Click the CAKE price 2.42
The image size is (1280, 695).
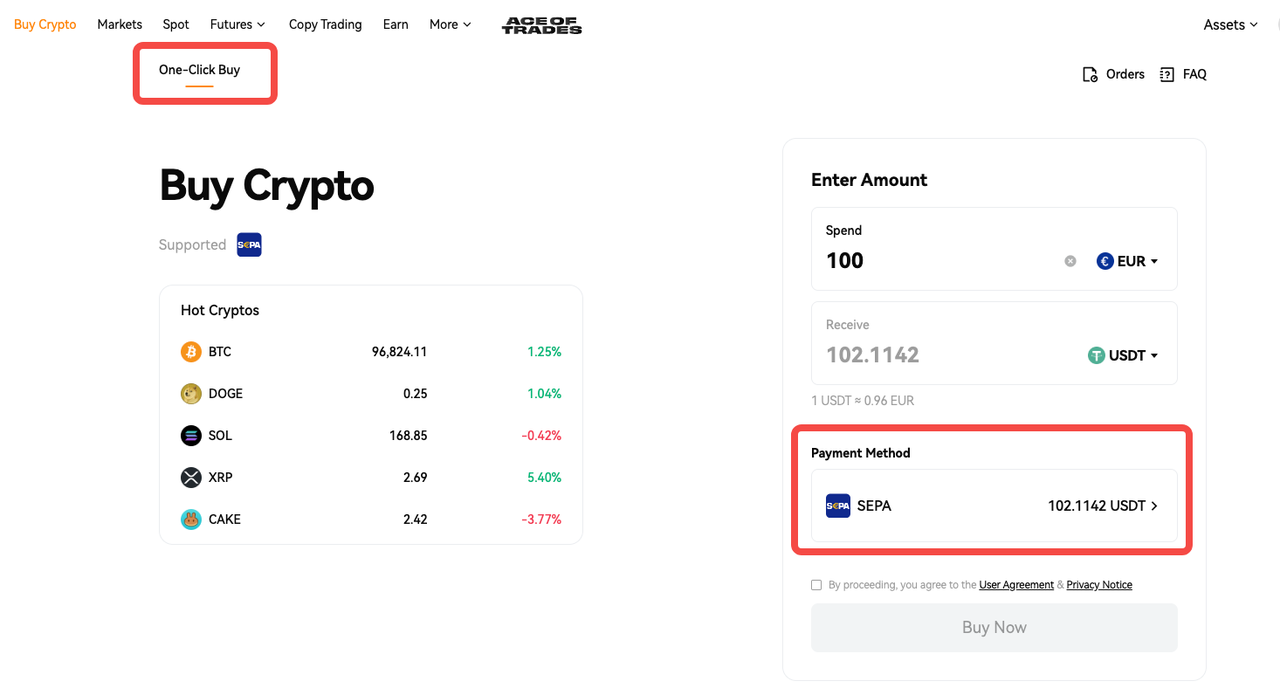coord(415,520)
